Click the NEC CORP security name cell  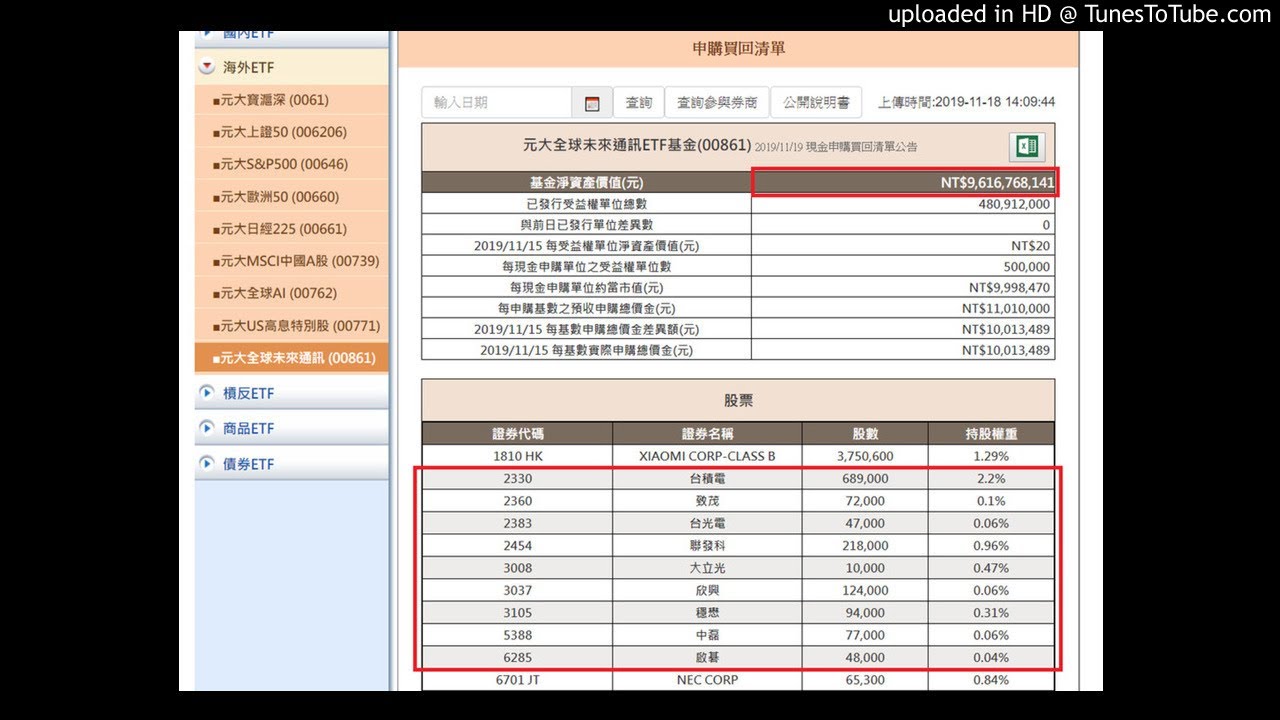pyautogui.click(x=707, y=680)
